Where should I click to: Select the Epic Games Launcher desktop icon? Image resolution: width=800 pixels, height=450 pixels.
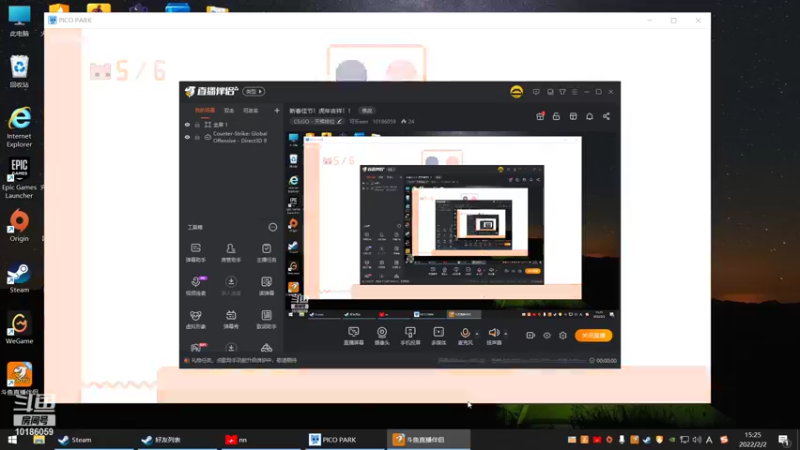coord(19,179)
